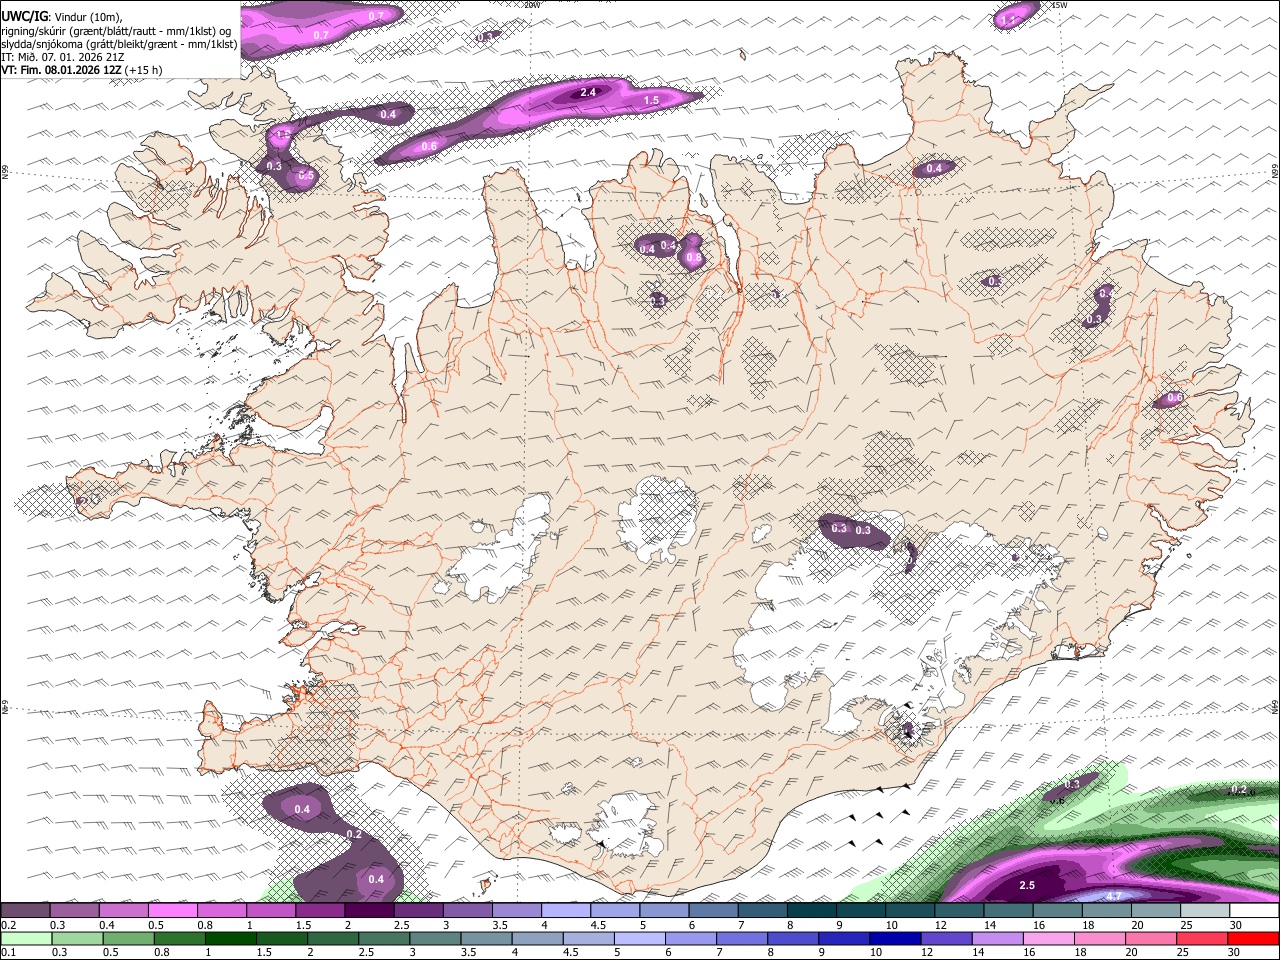Click the navy blue 10–12 rain legend swatch
1280x960 pixels.
coord(895,939)
